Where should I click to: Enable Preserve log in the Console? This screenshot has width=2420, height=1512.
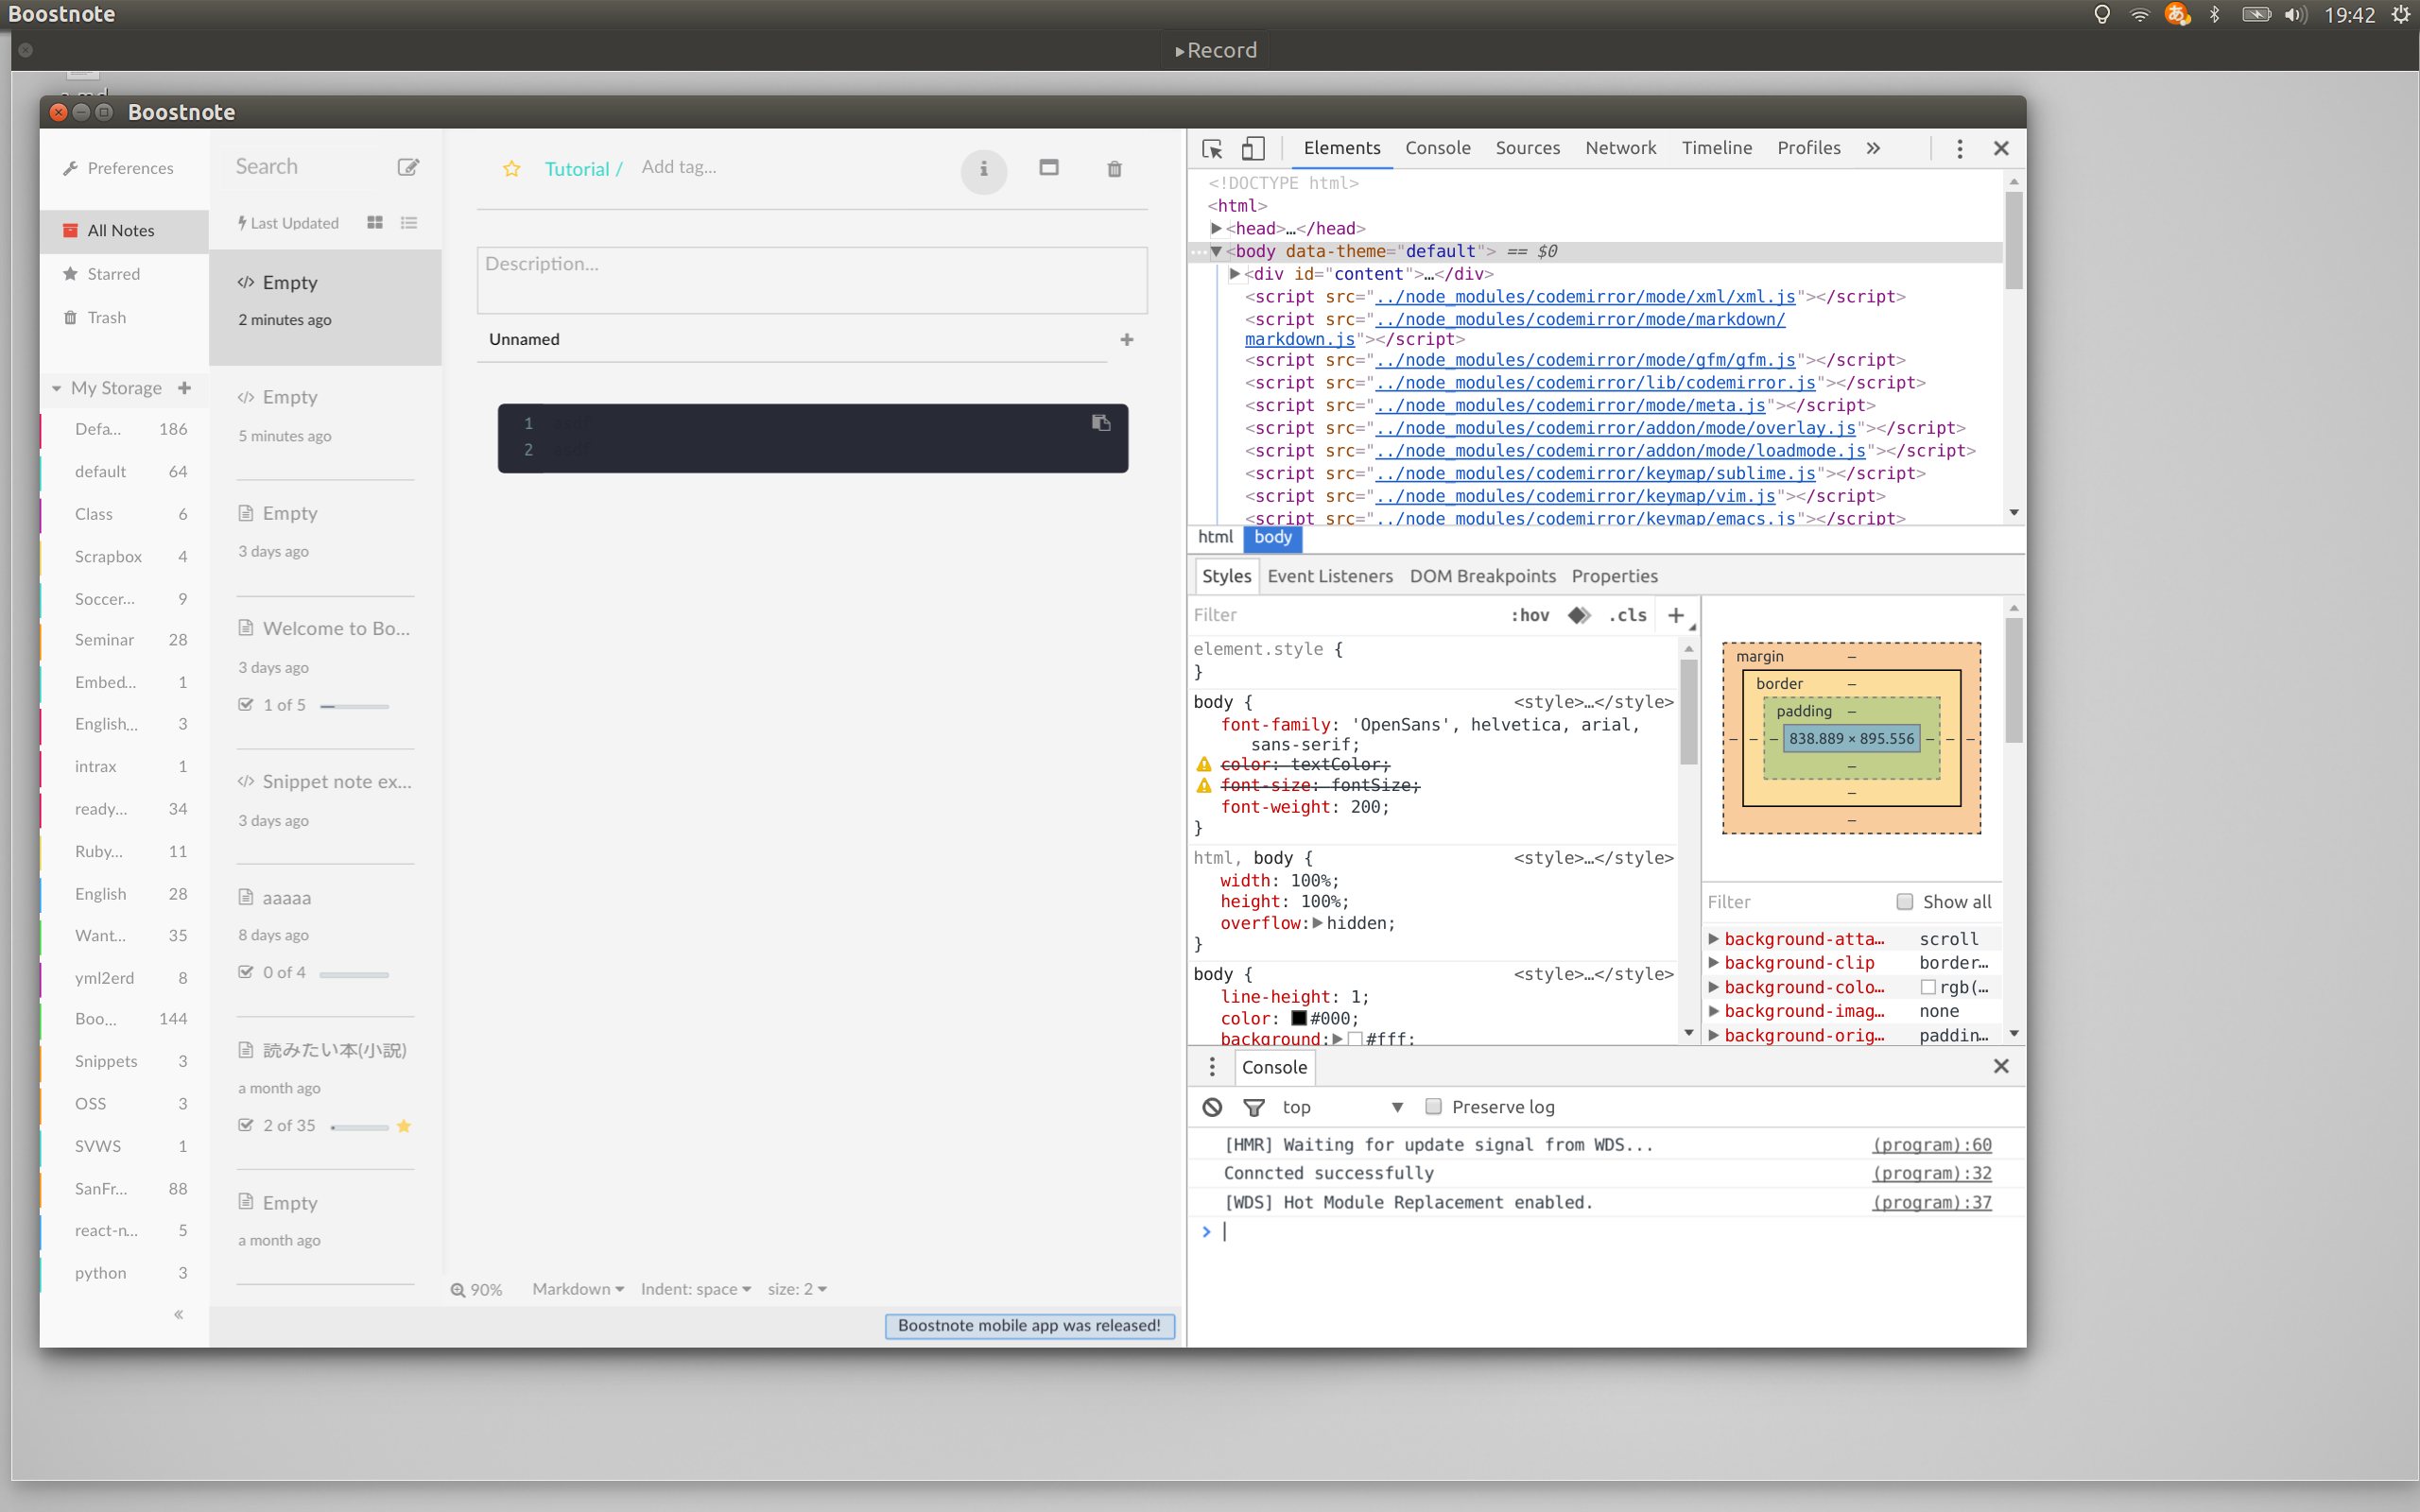pyautogui.click(x=1434, y=1106)
